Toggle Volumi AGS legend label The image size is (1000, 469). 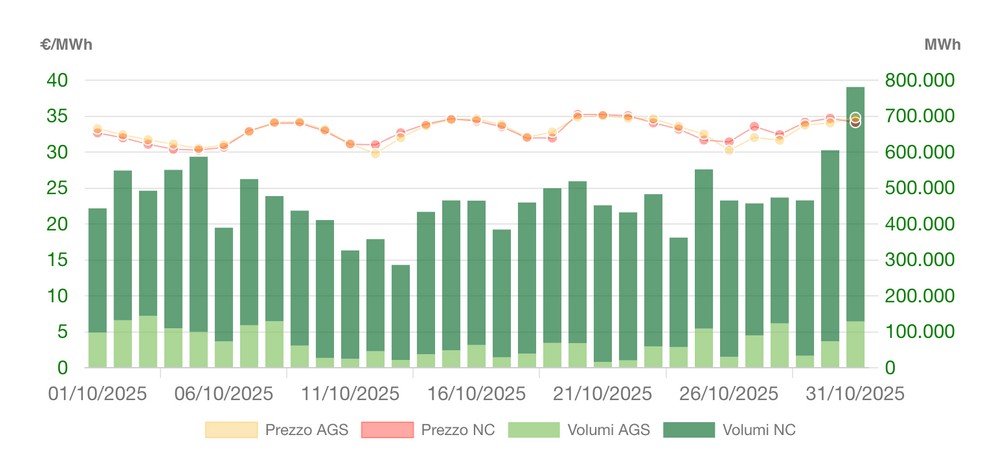pyautogui.click(x=609, y=430)
